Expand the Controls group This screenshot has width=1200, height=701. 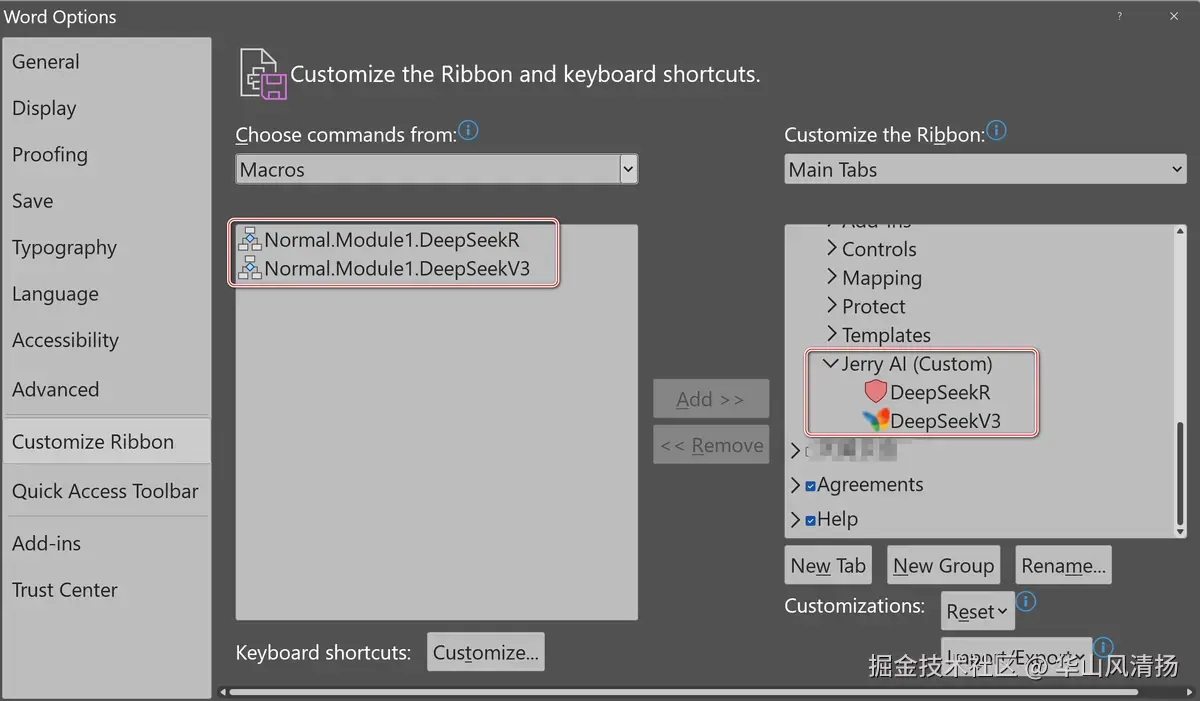click(x=832, y=248)
